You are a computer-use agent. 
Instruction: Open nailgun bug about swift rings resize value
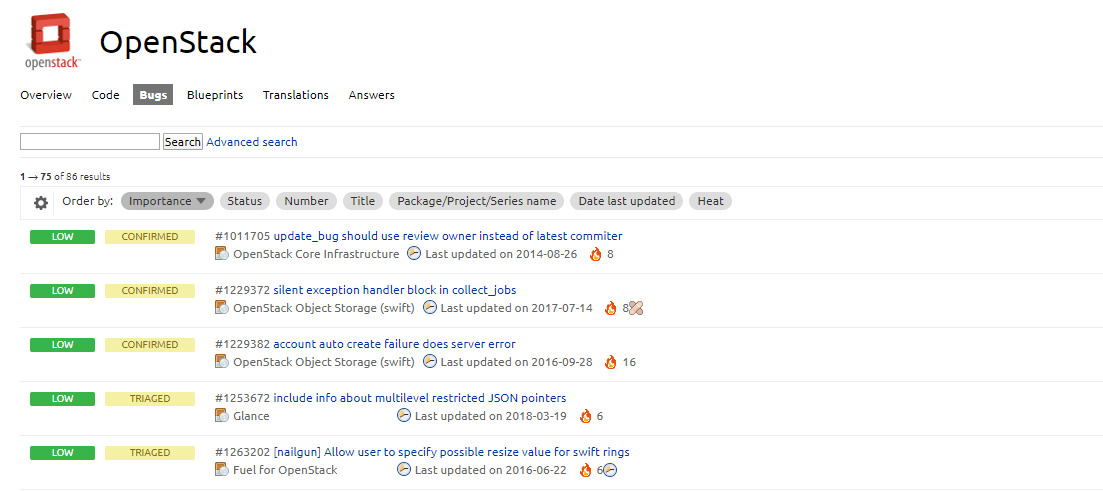pyautogui.click(x=452, y=452)
